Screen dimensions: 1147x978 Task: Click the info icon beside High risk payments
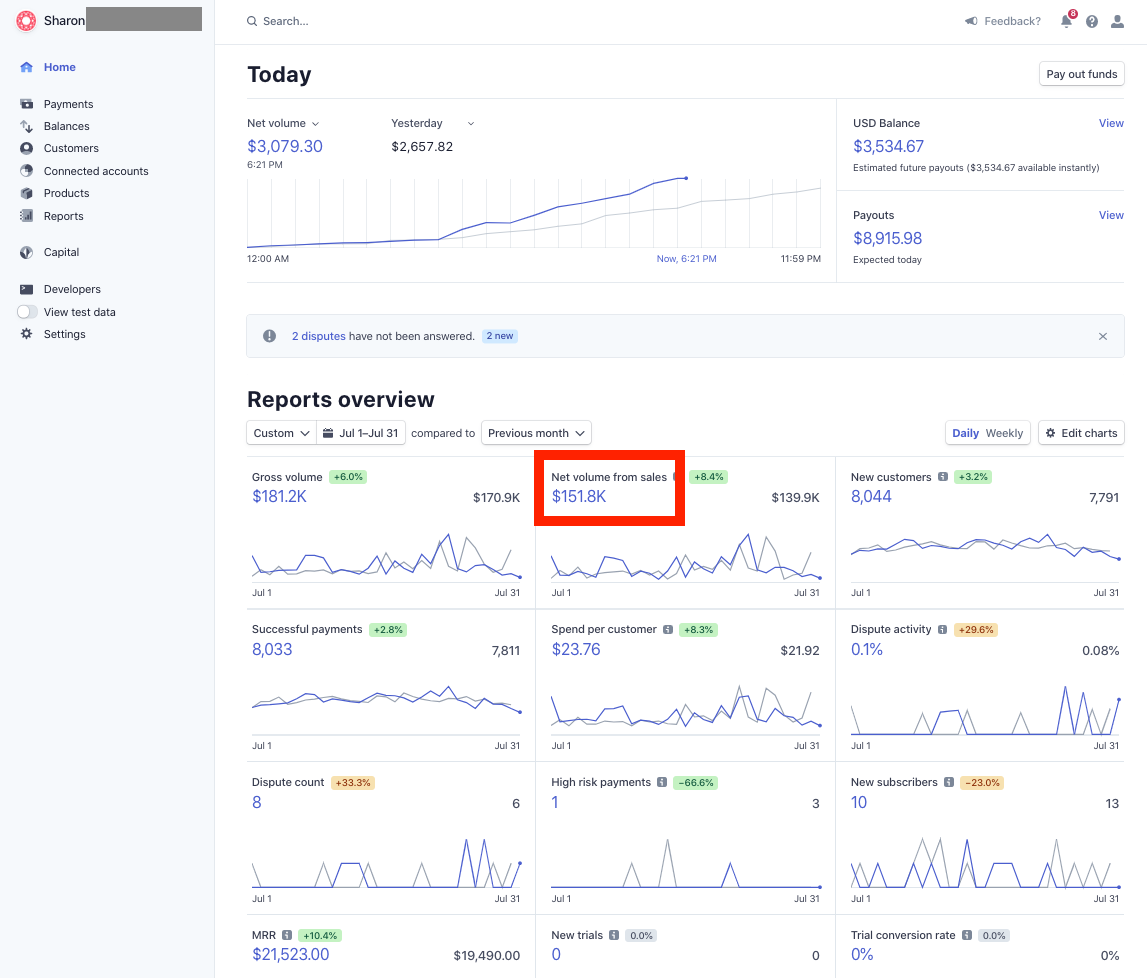661,783
